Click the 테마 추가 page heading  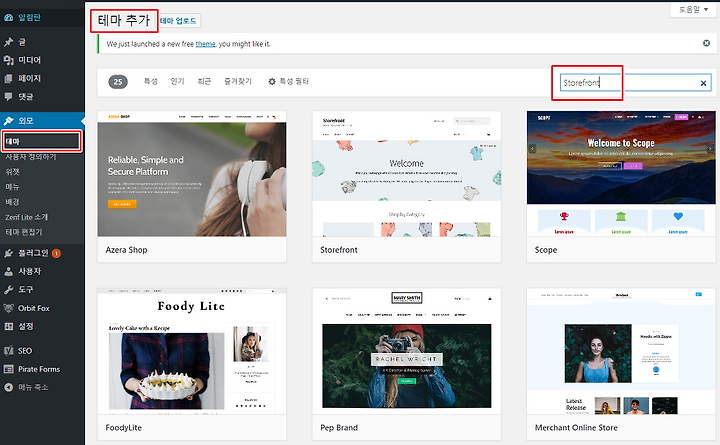pos(124,20)
